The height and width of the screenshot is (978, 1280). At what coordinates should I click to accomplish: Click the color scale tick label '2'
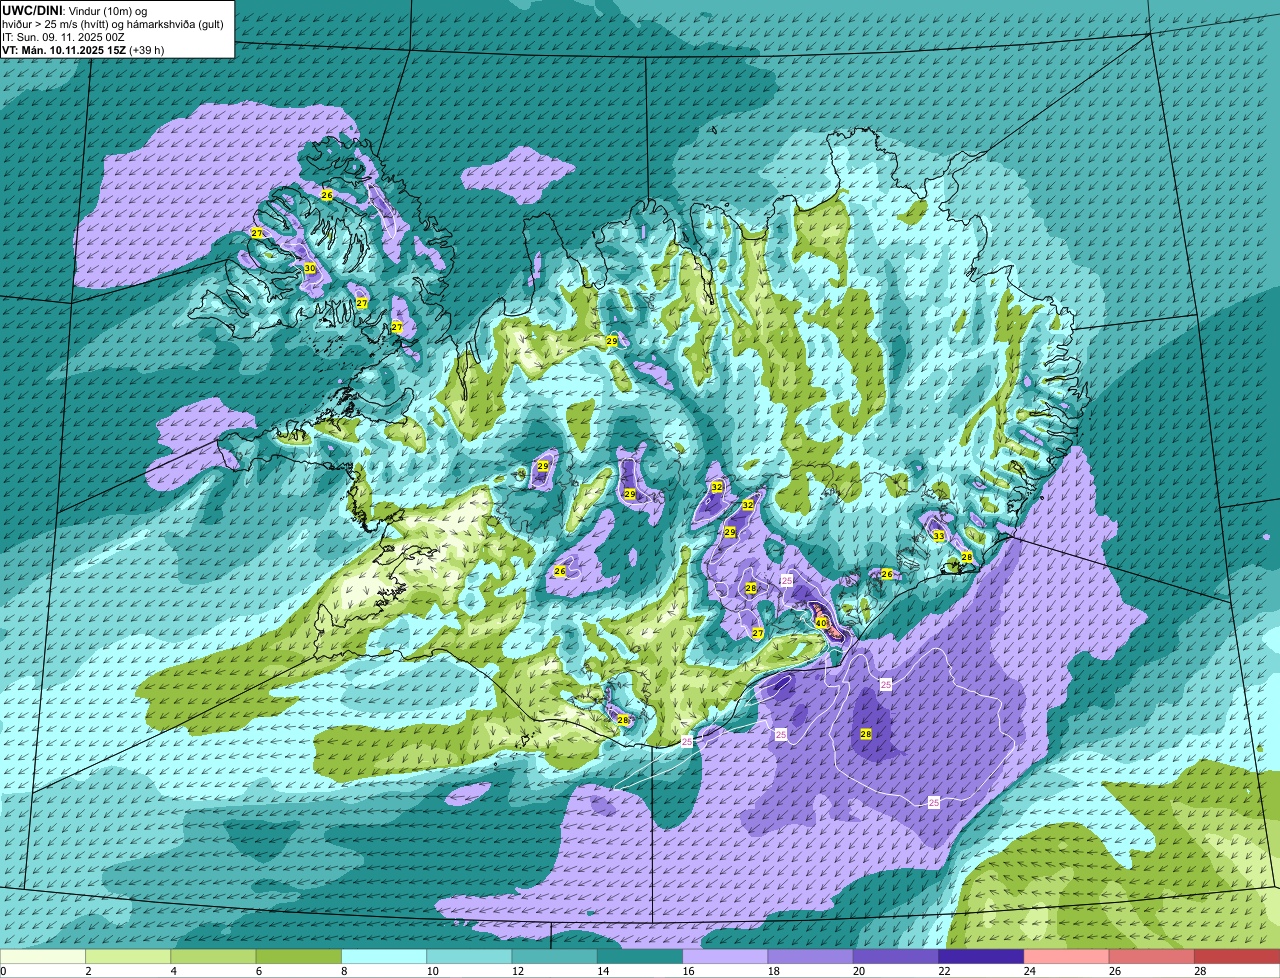pyautogui.click(x=87, y=971)
